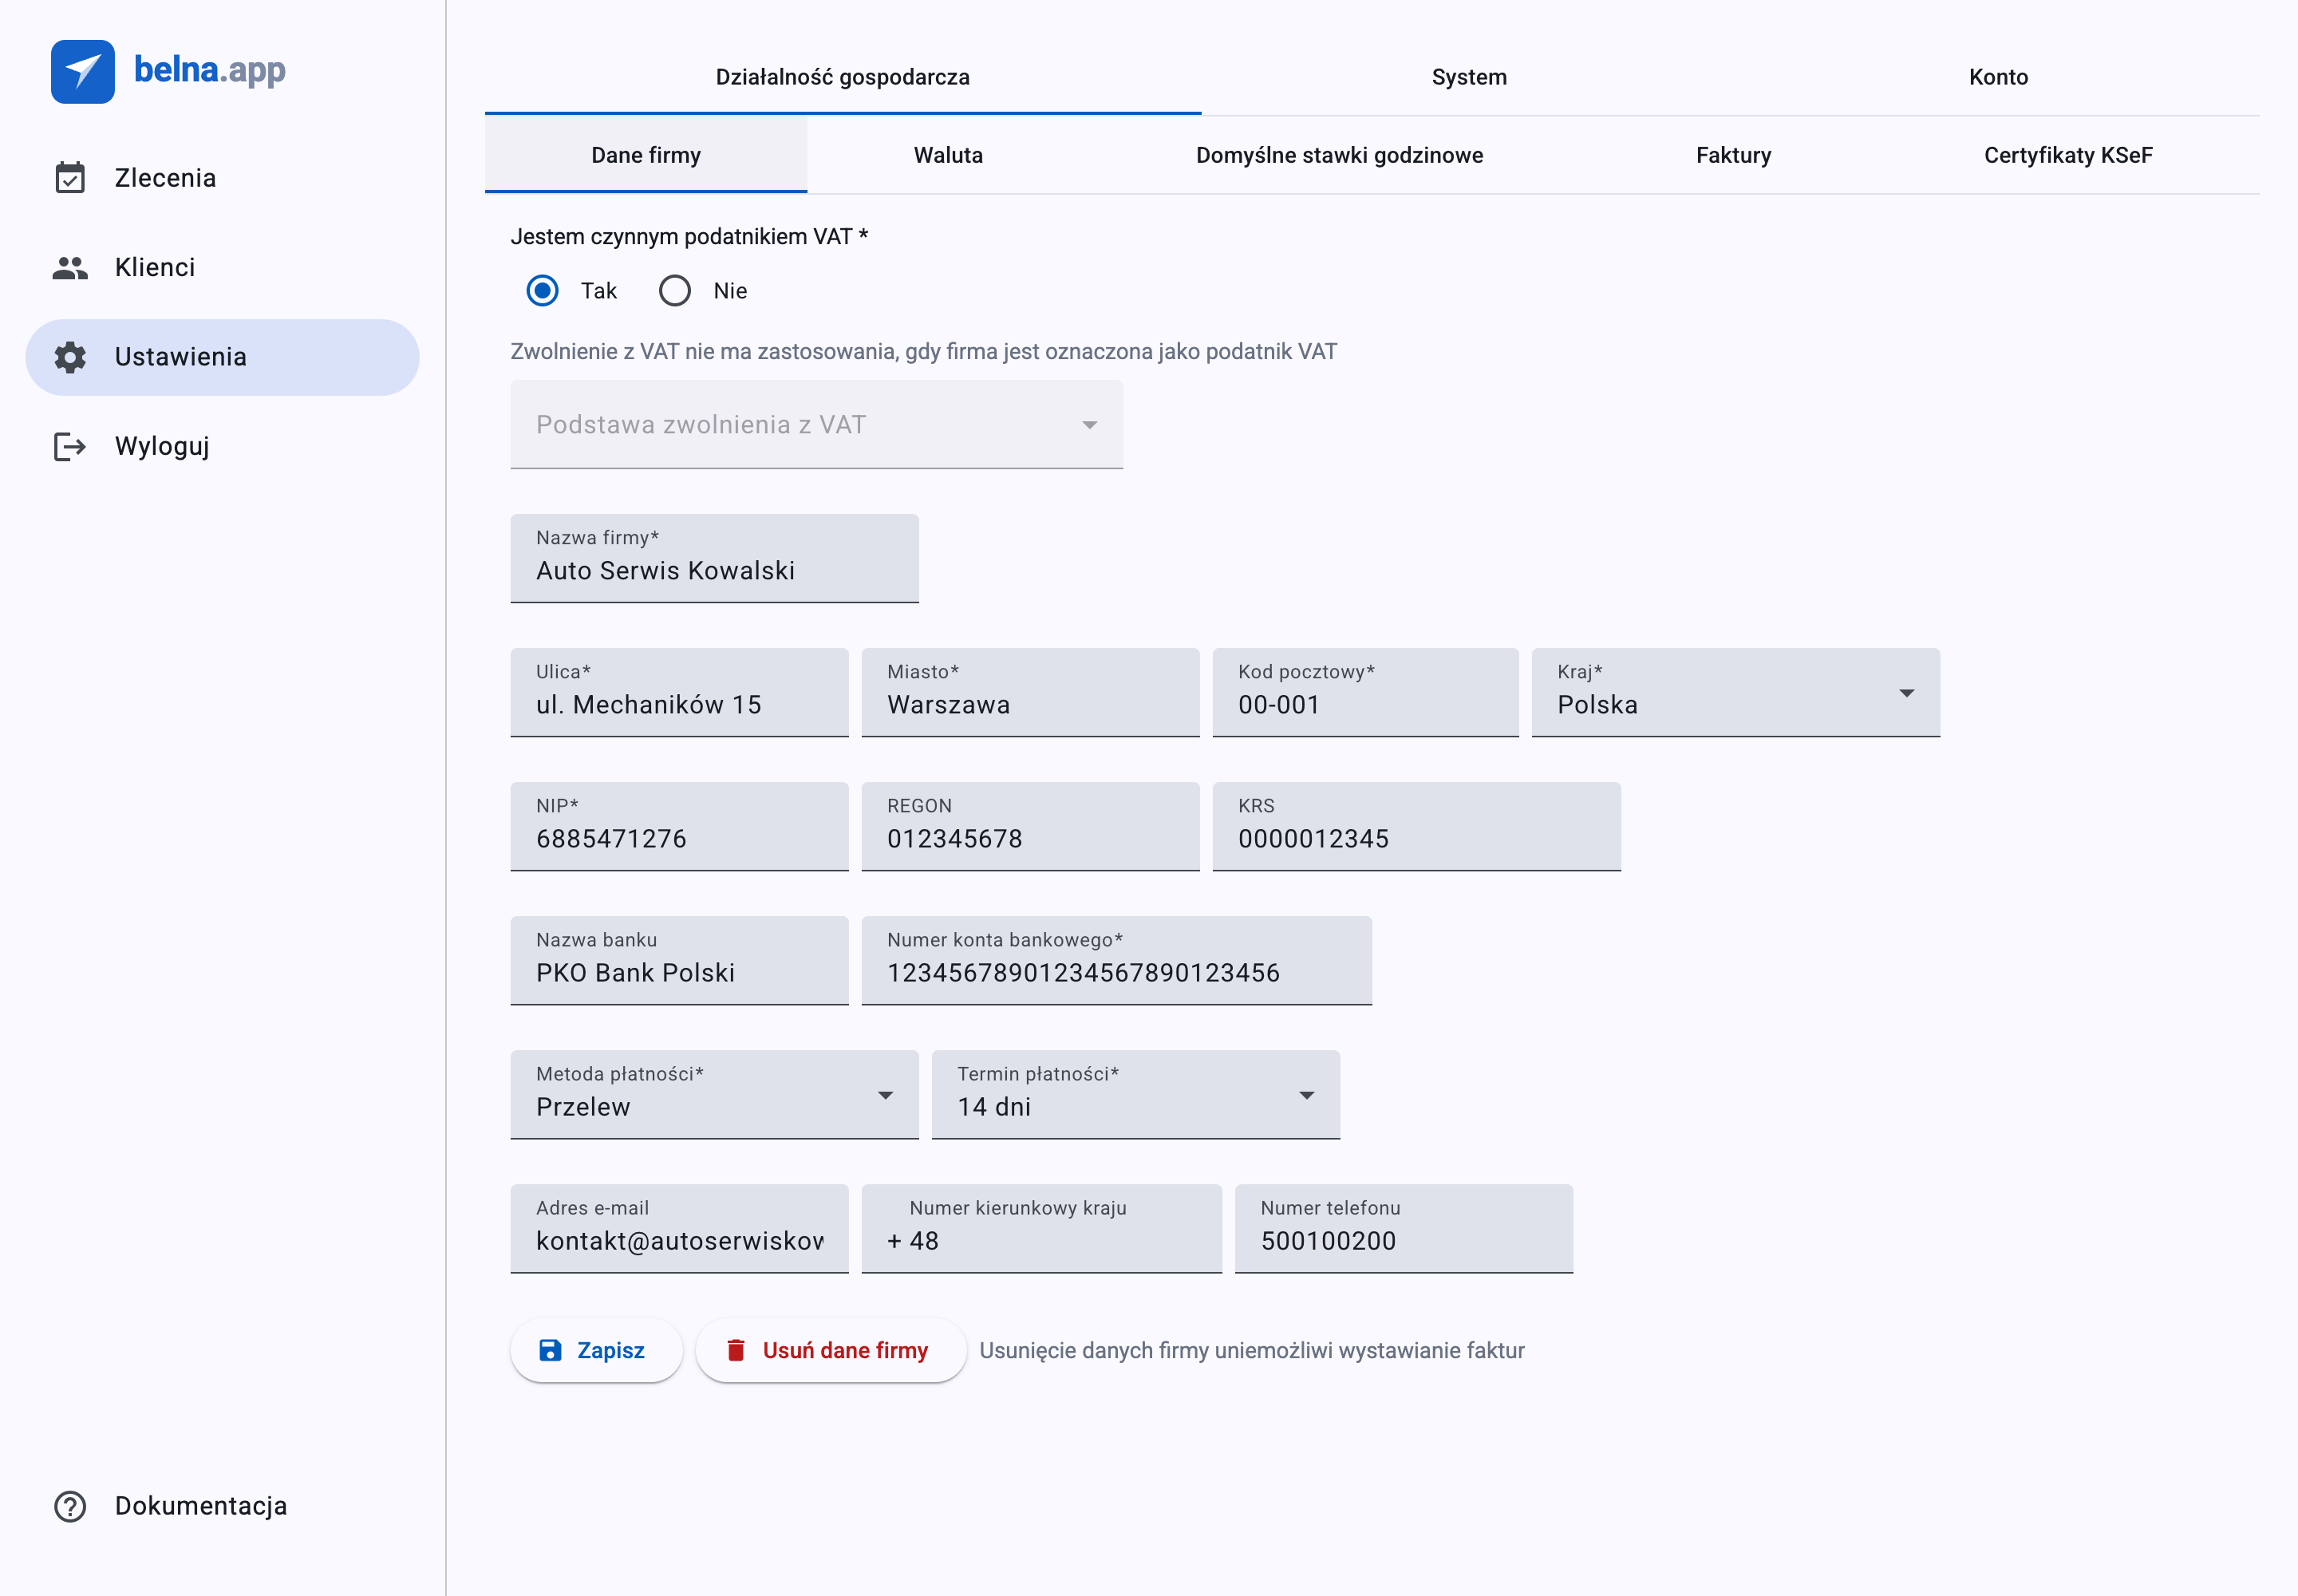Click the Ulica input field
The width and height of the screenshot is (2298, 1596).
679,692
